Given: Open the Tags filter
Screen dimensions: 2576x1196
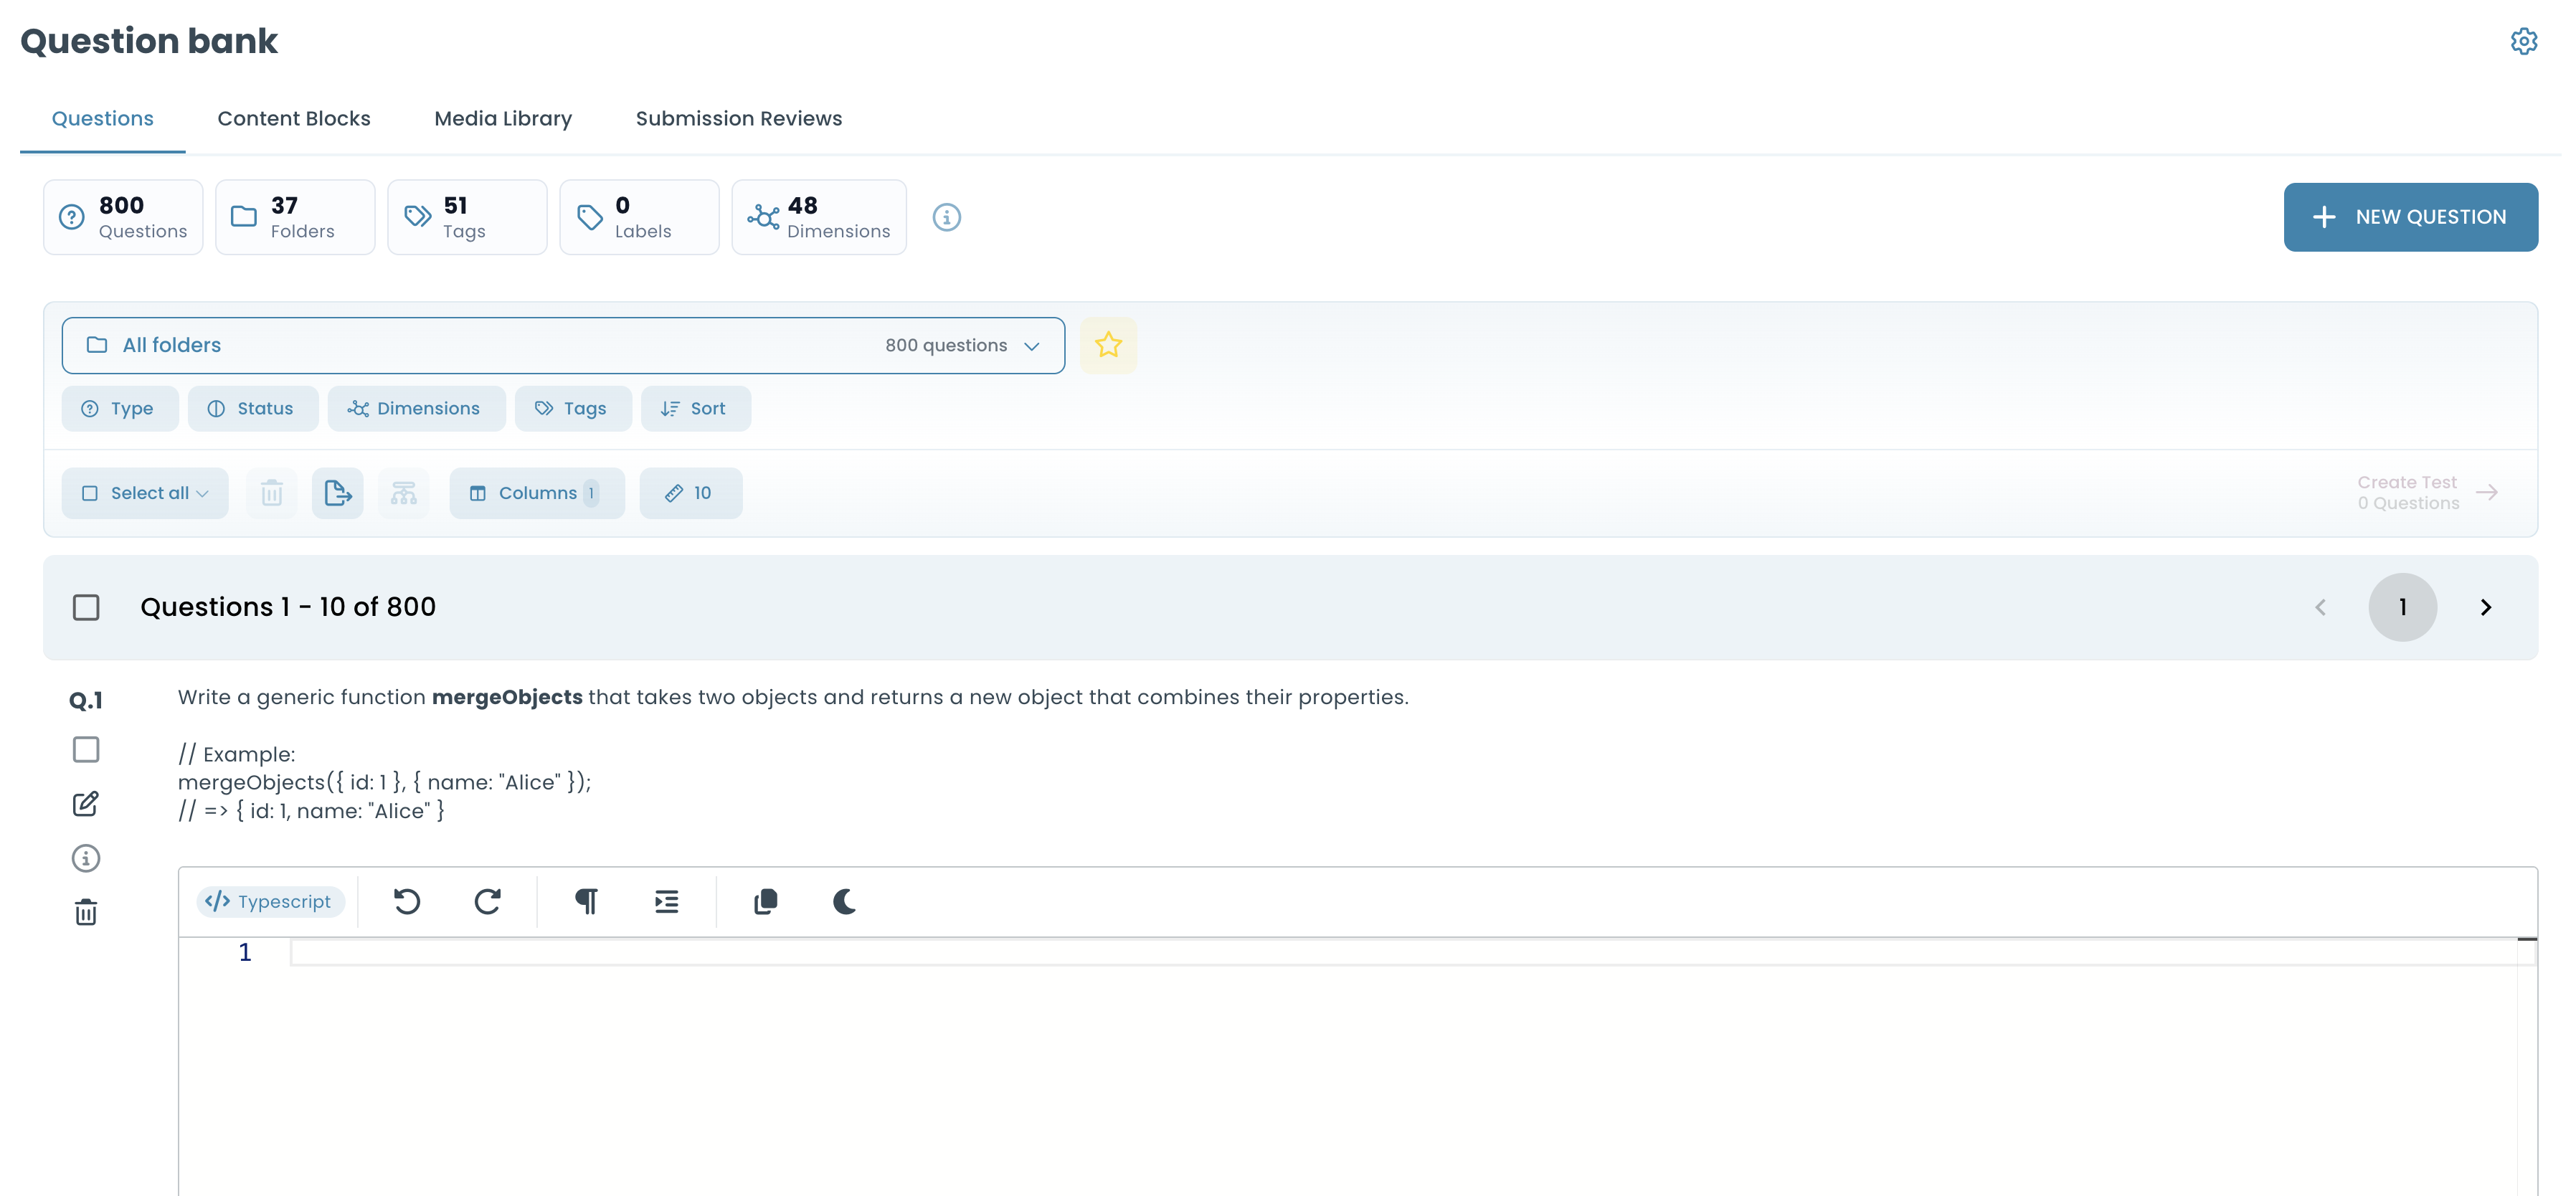Looking at the screenshot, I should click(573, 409).
